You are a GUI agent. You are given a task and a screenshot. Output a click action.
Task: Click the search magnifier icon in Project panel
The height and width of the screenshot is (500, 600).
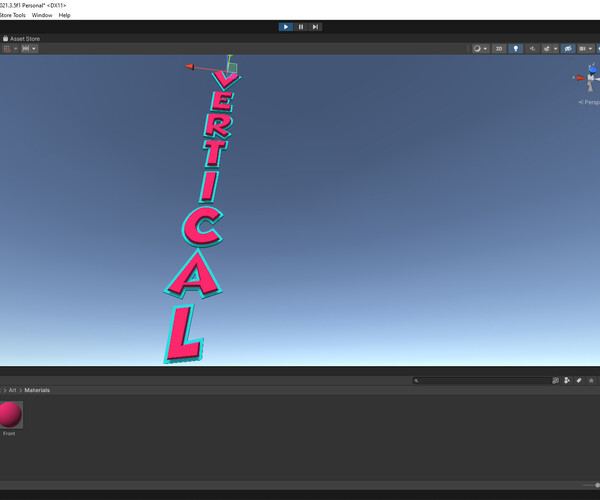click(x=416, y=381)
